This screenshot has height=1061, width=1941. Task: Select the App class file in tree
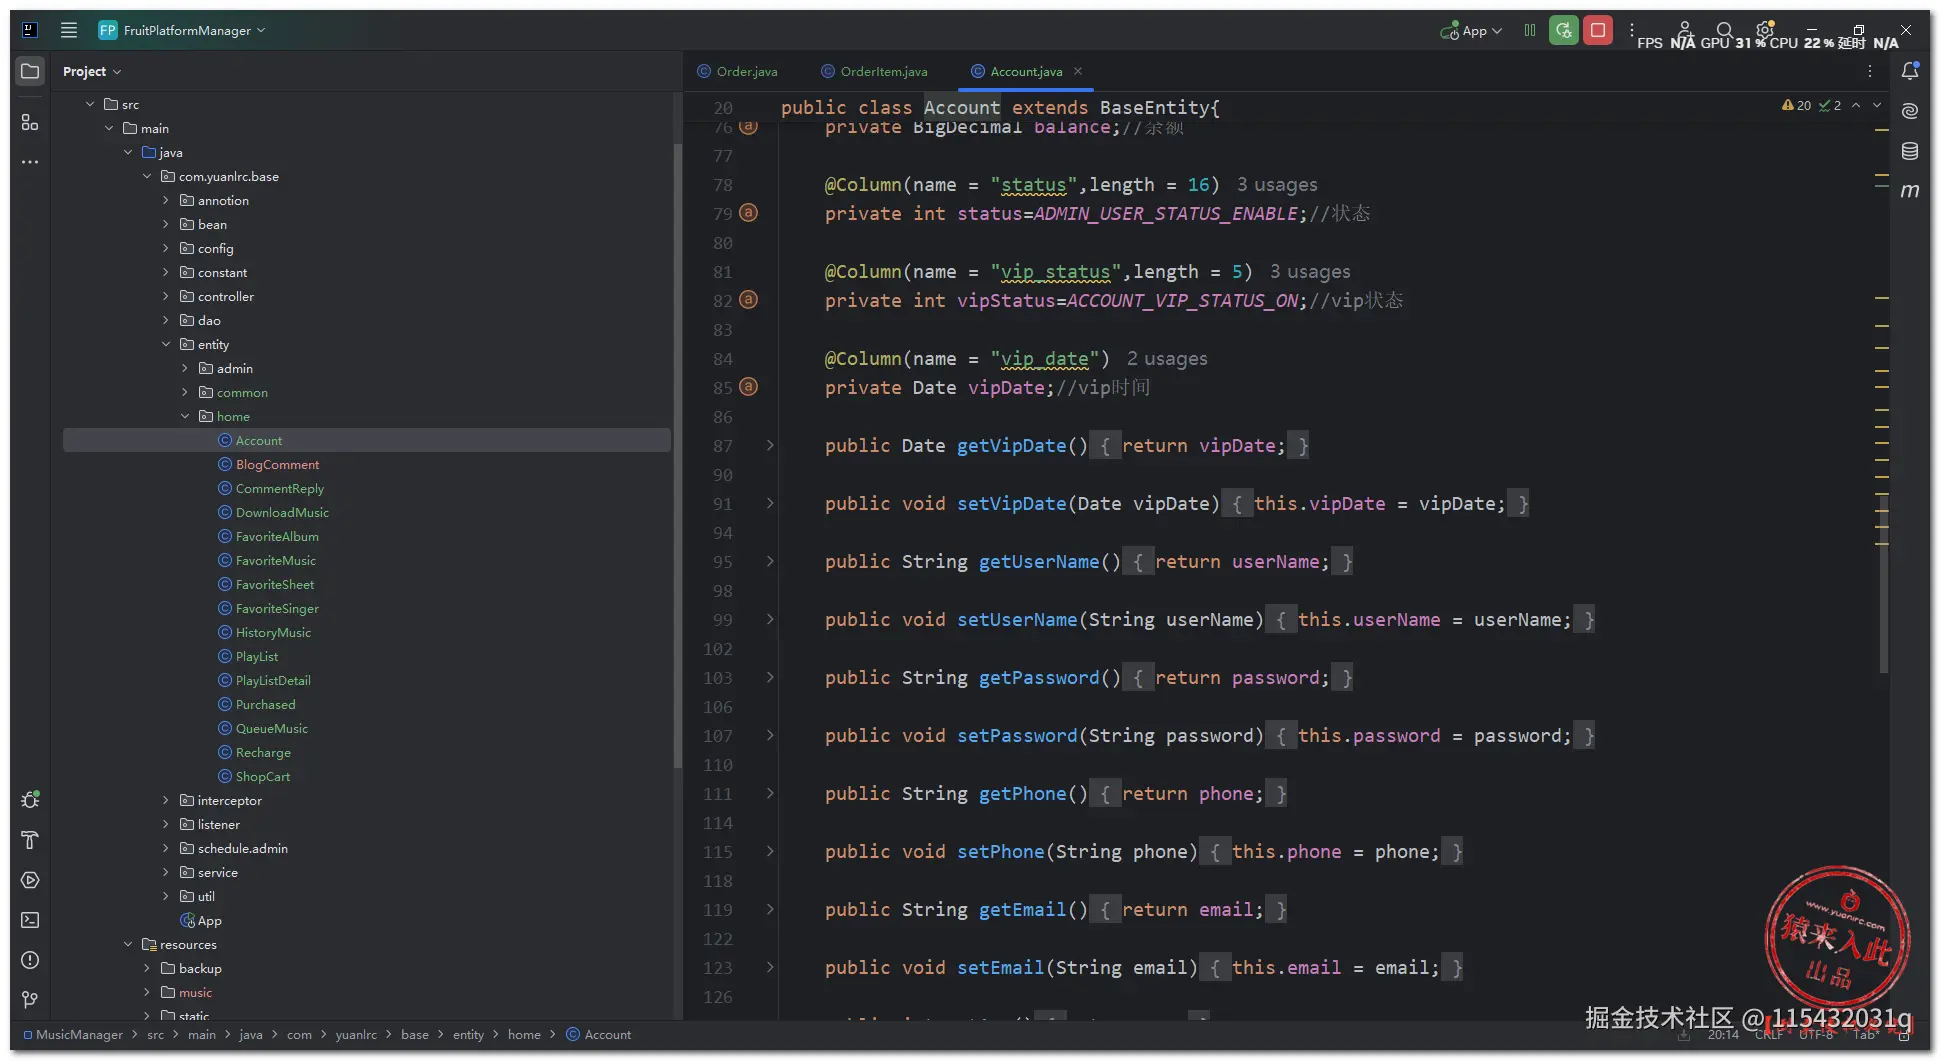(x=209, y=920)
